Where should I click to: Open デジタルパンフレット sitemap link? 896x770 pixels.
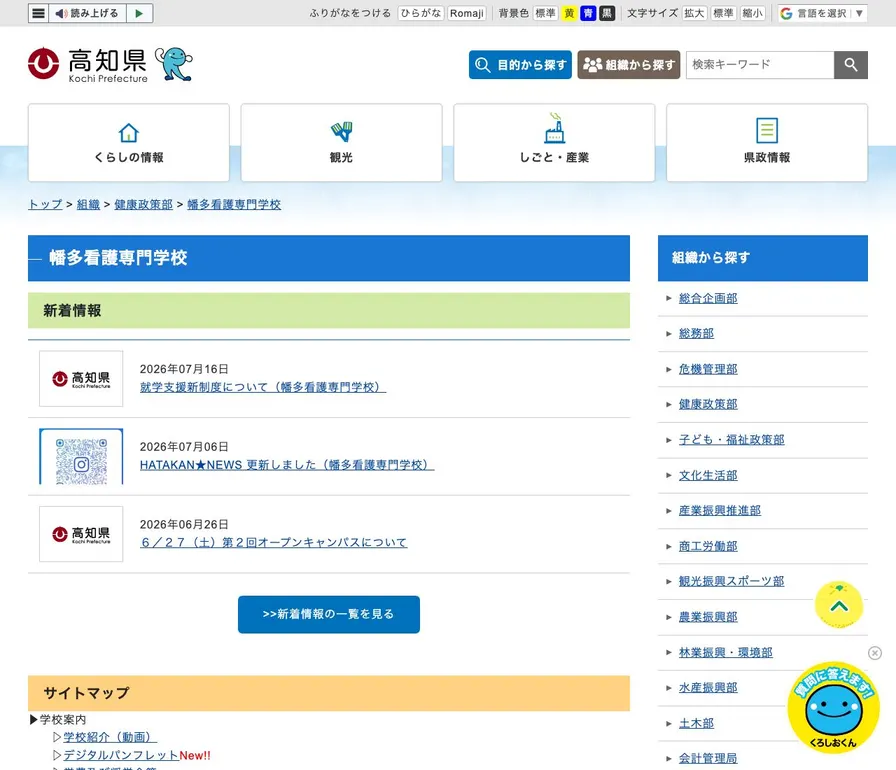pos(121,755)
